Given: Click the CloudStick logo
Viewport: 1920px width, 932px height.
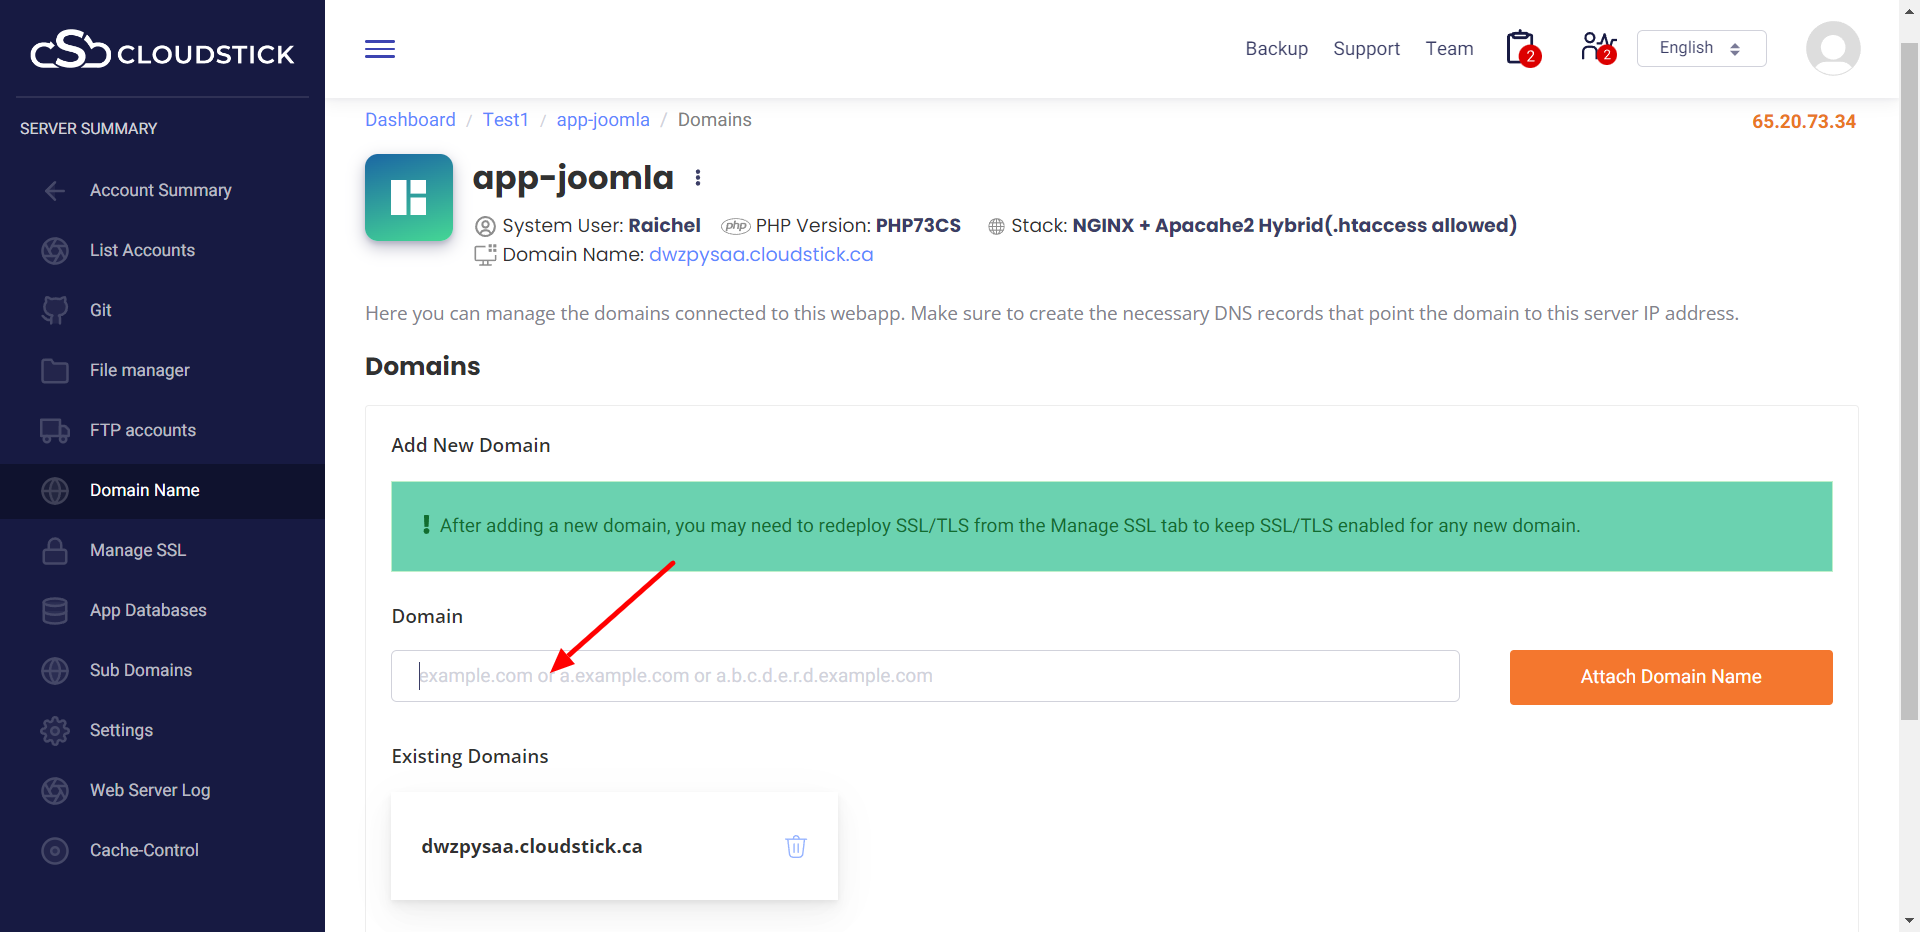Looking at the screenshot, I should coord(162,50).
